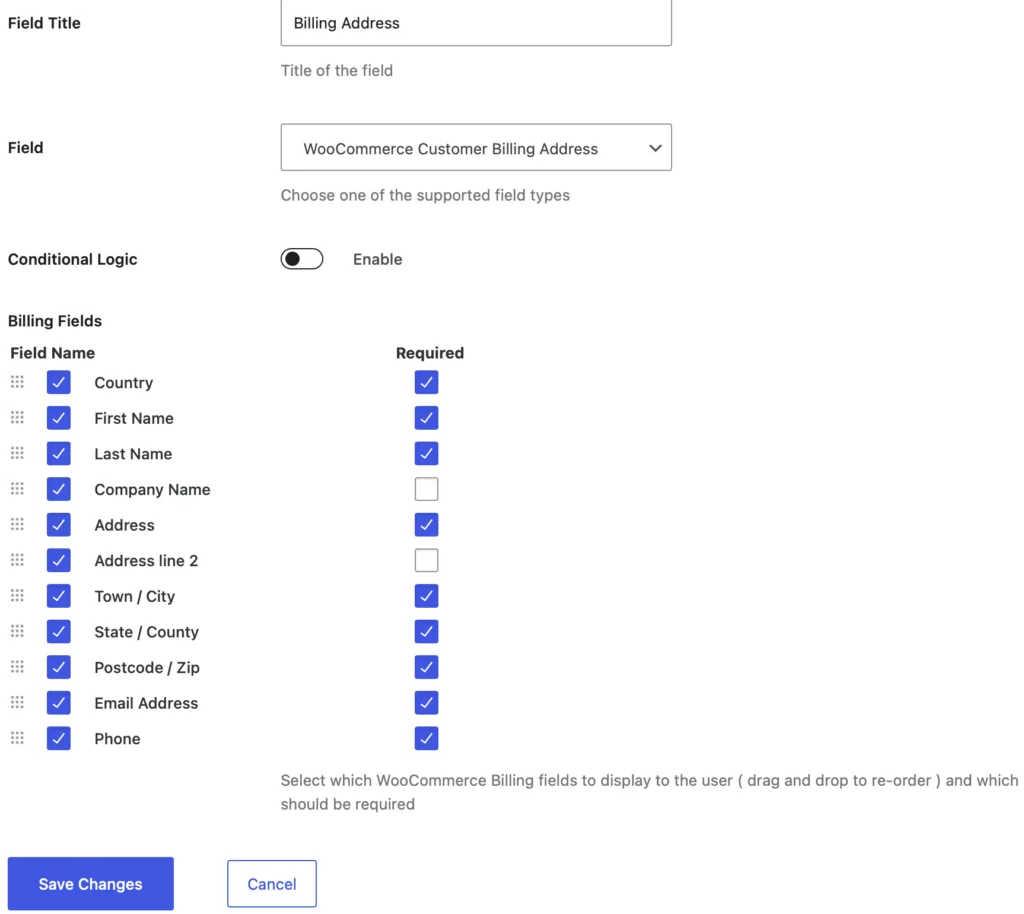Make Last Name not required
This screenshot has height=914, width=1024.
(x=426, y=454)
